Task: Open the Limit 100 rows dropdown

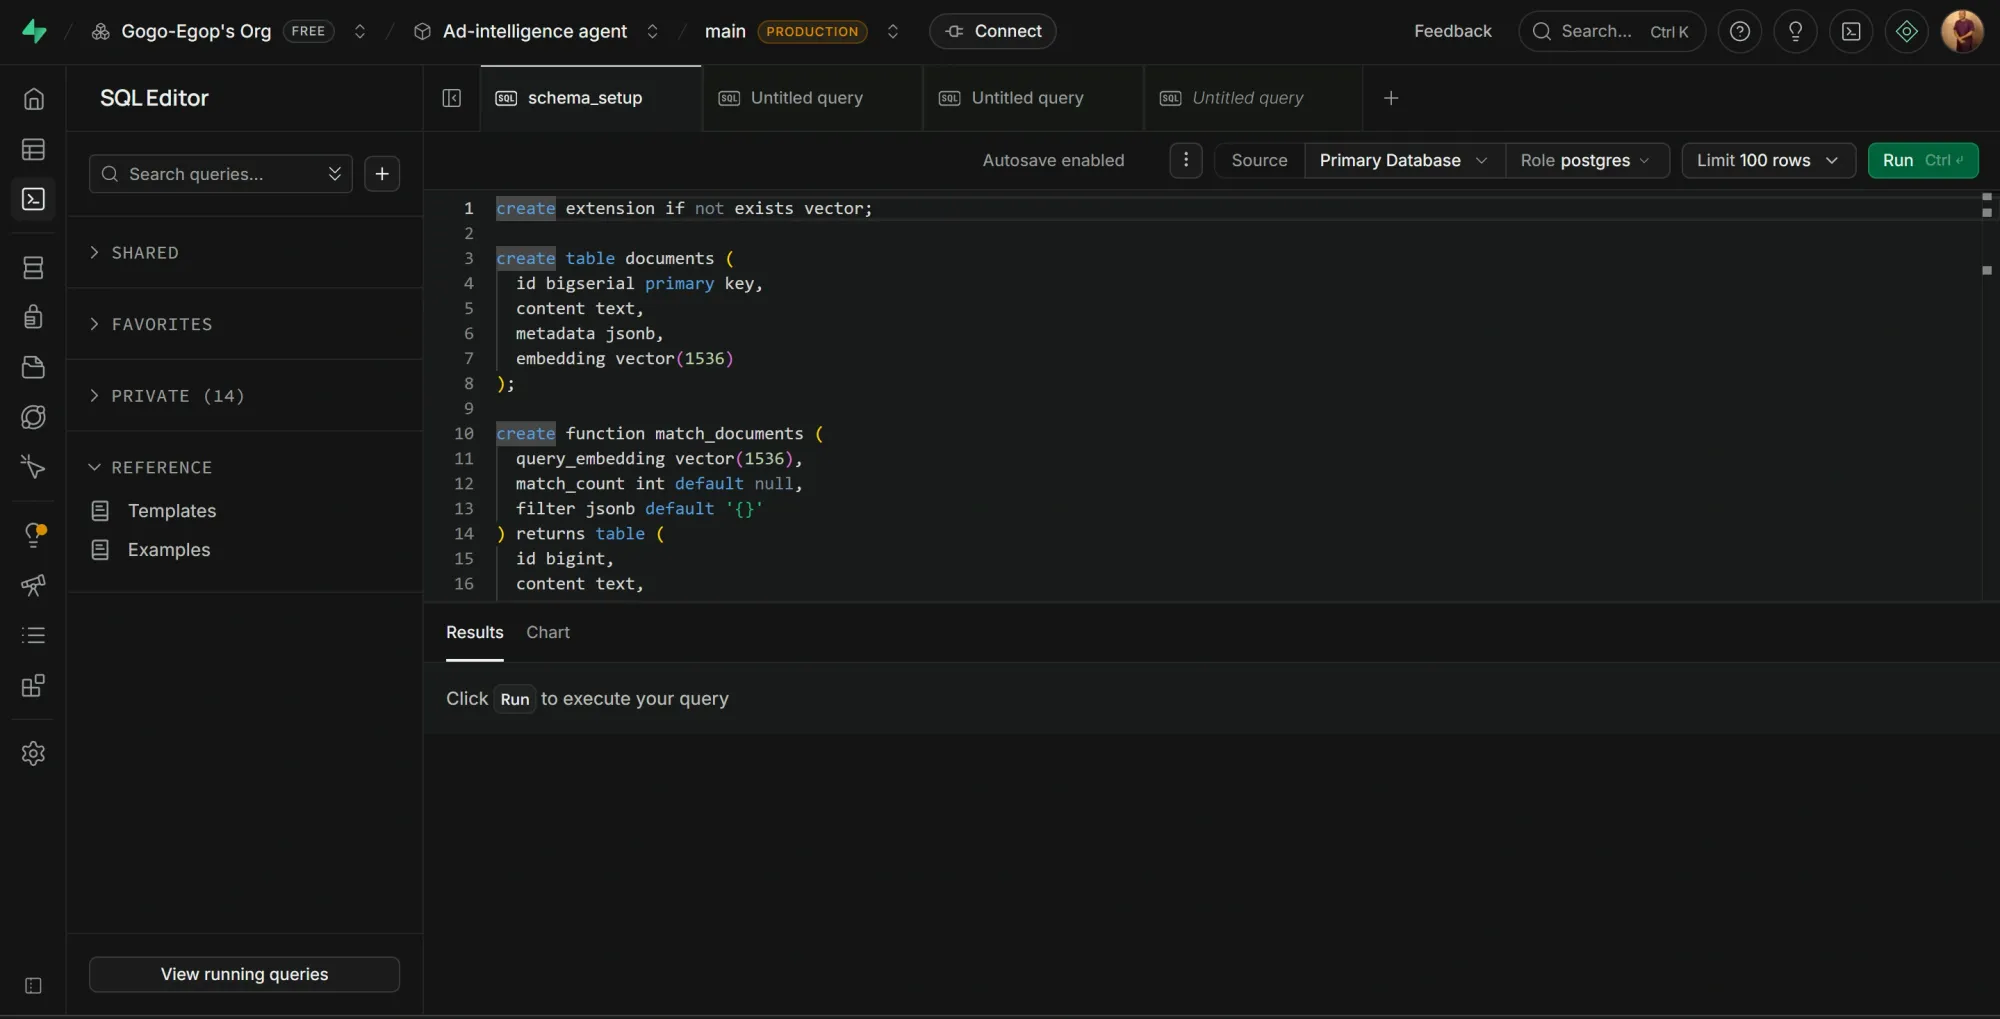Action: [1768, 160]
